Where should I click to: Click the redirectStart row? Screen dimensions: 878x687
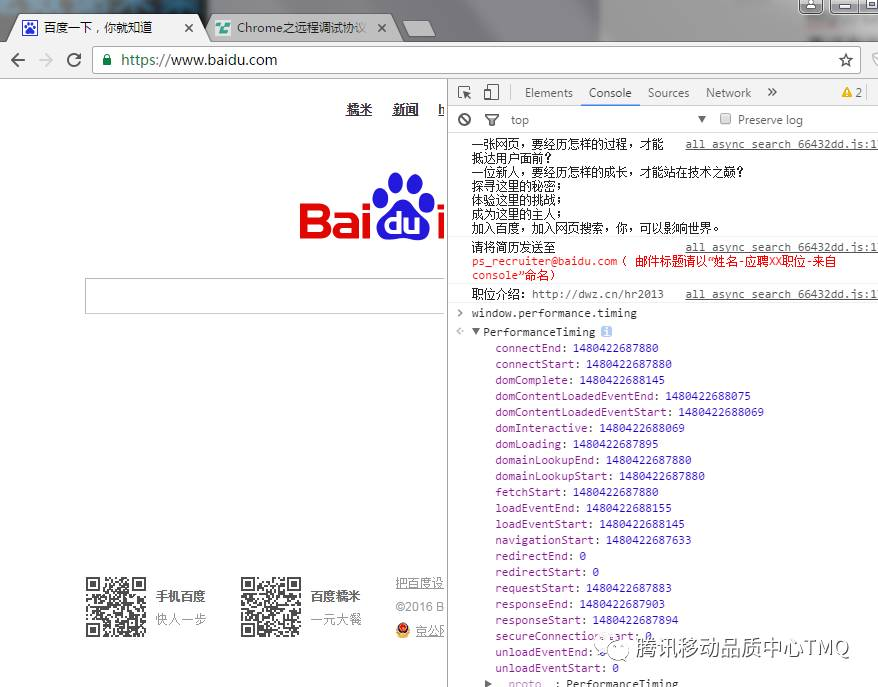[547, 572]
